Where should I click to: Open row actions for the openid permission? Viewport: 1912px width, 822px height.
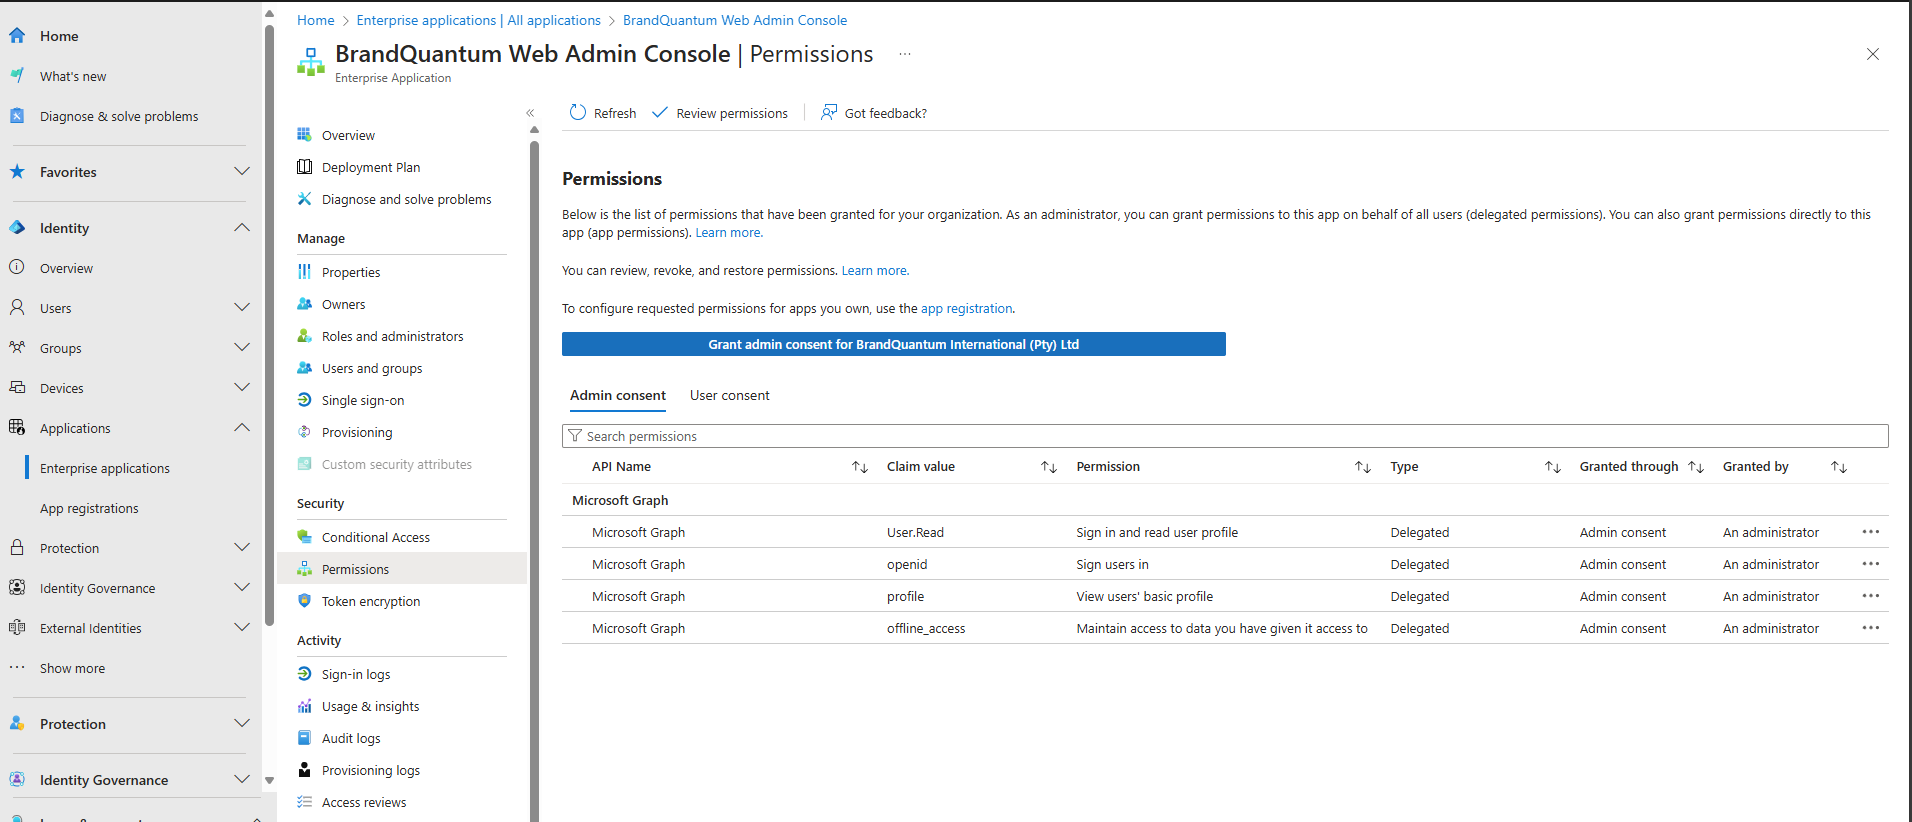point(1871,564)
